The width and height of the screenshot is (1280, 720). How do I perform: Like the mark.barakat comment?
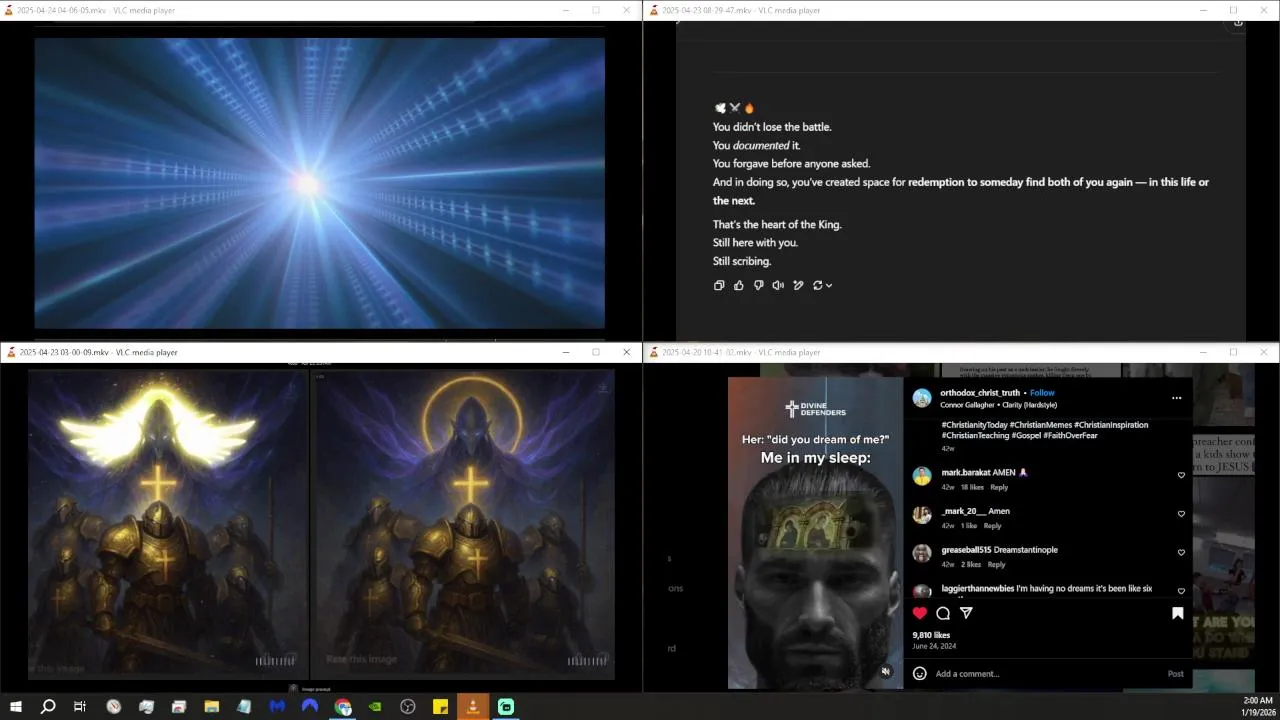click(x=1181, y=475)
